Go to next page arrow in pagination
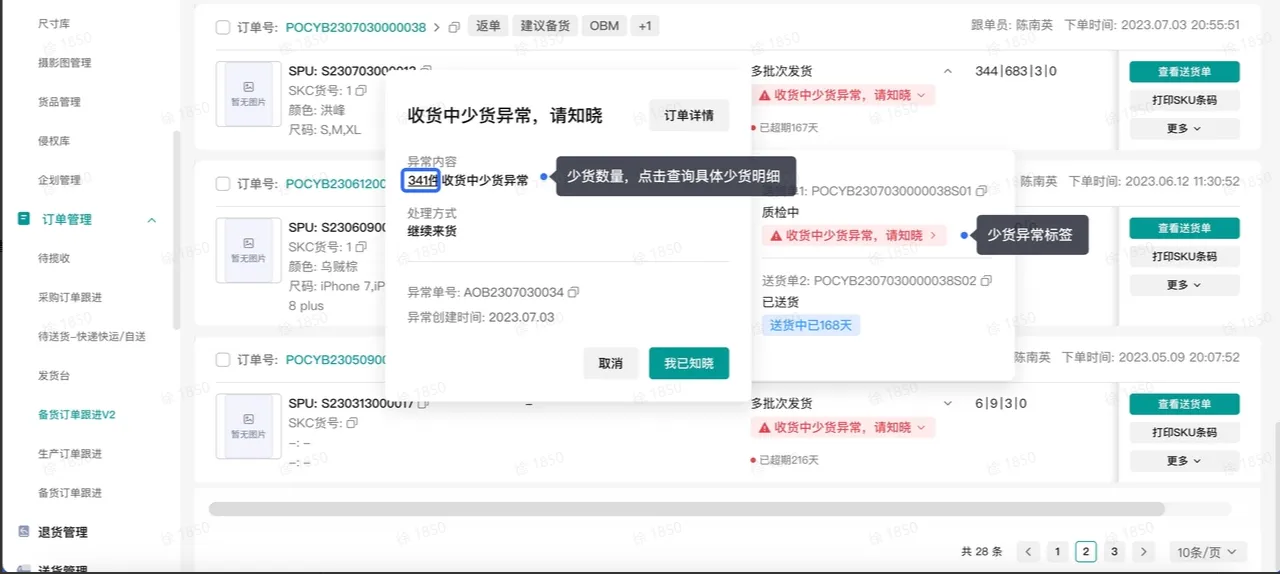 [1144, 551]
